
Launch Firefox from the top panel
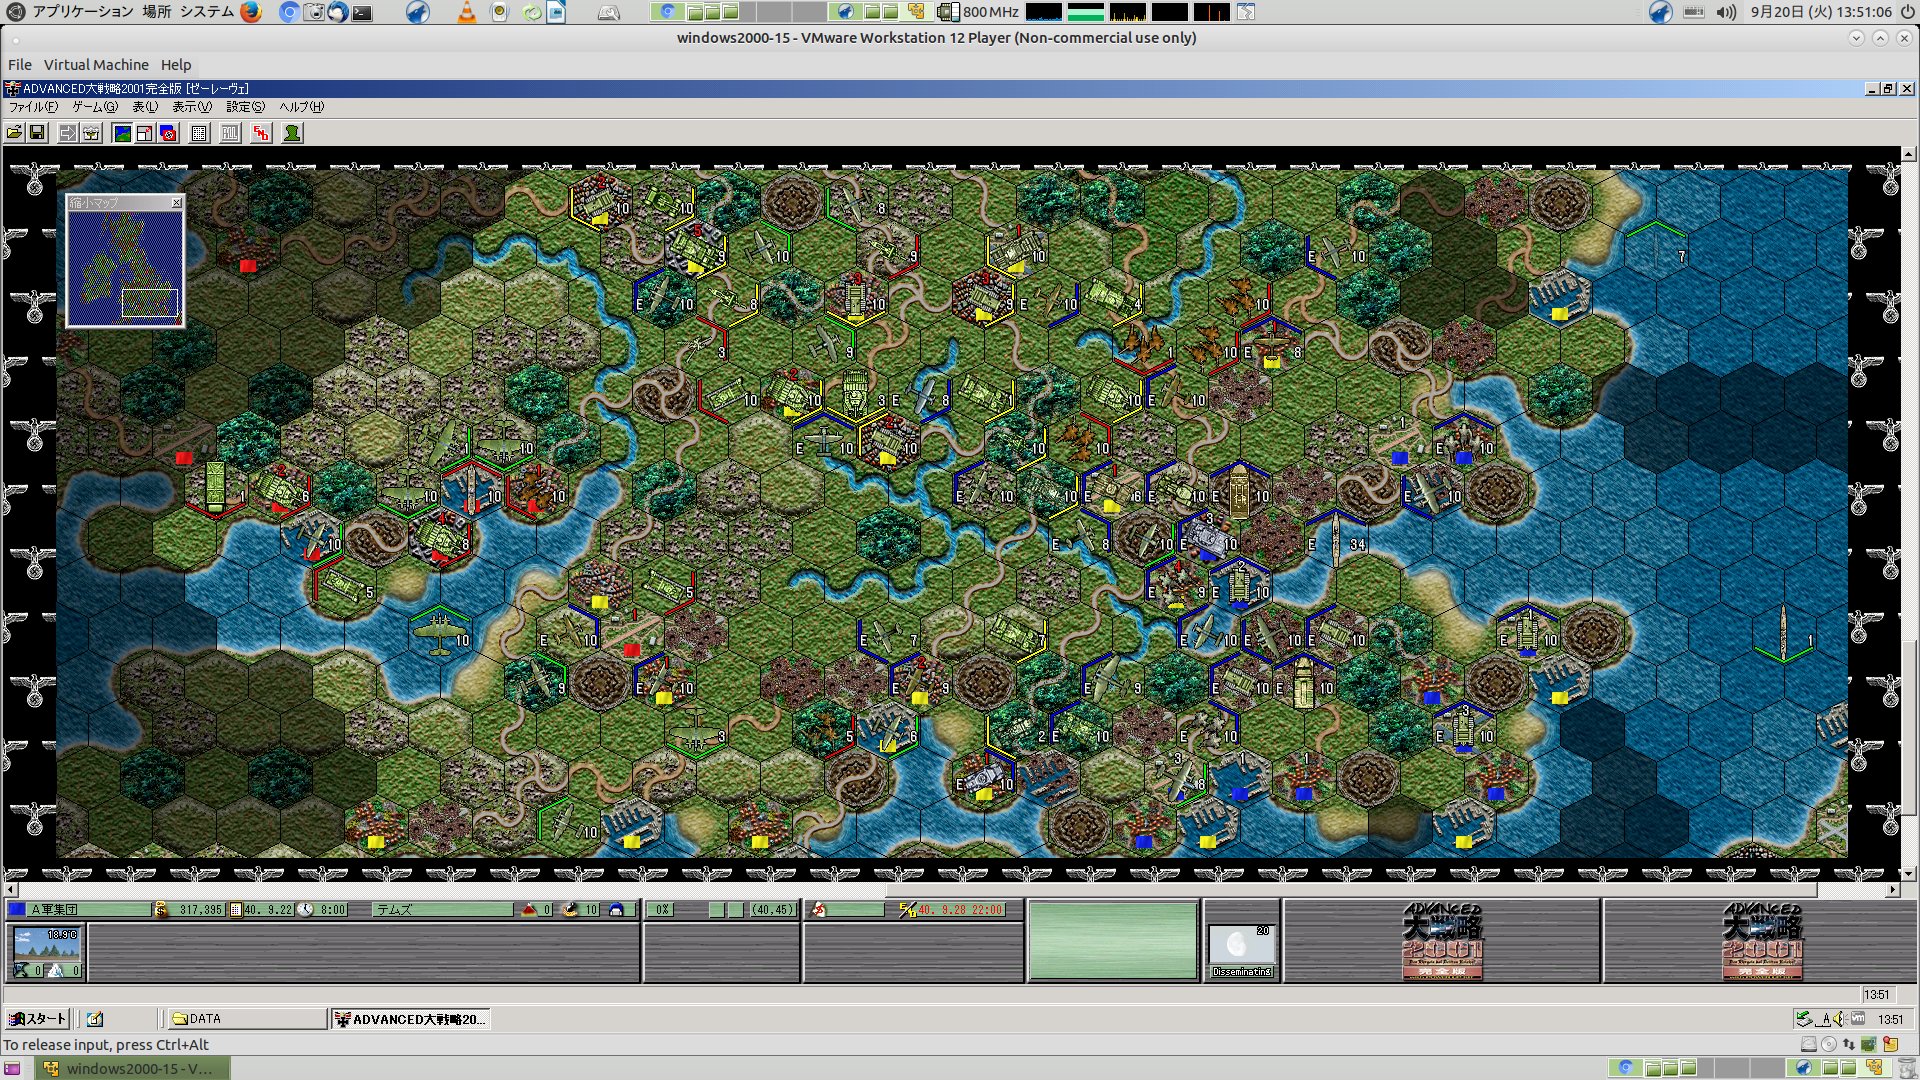pos(251,12)
